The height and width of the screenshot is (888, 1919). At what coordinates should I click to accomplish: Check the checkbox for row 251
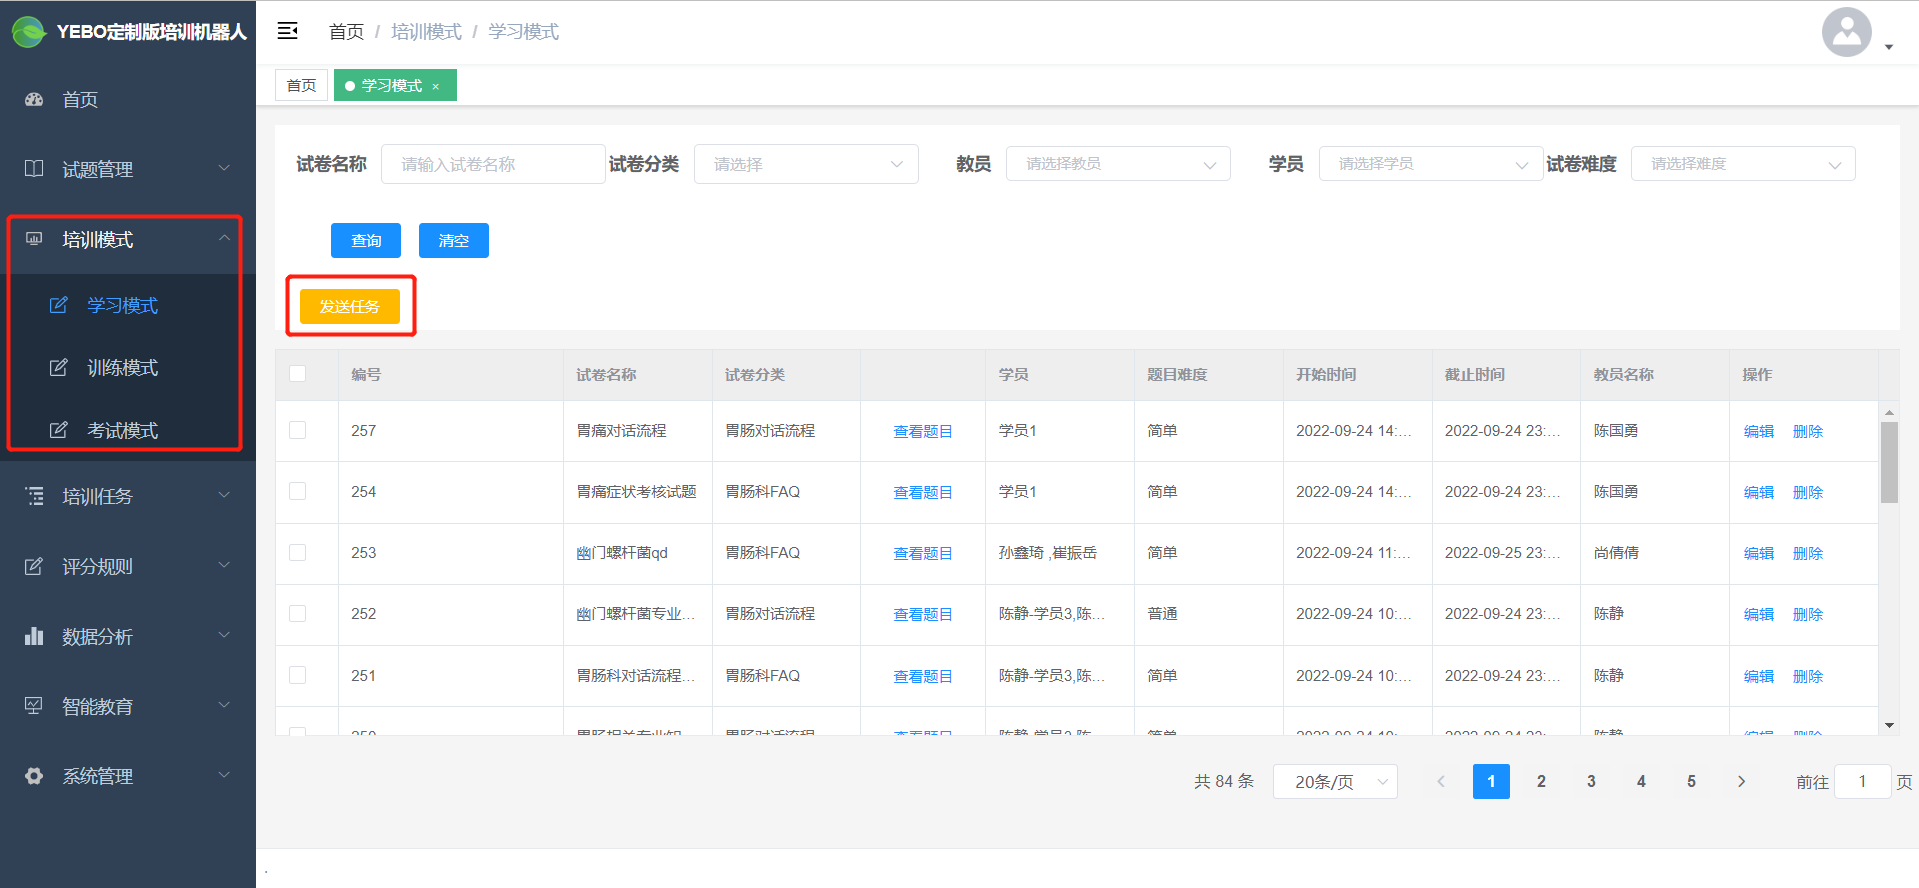click(297, 675)
